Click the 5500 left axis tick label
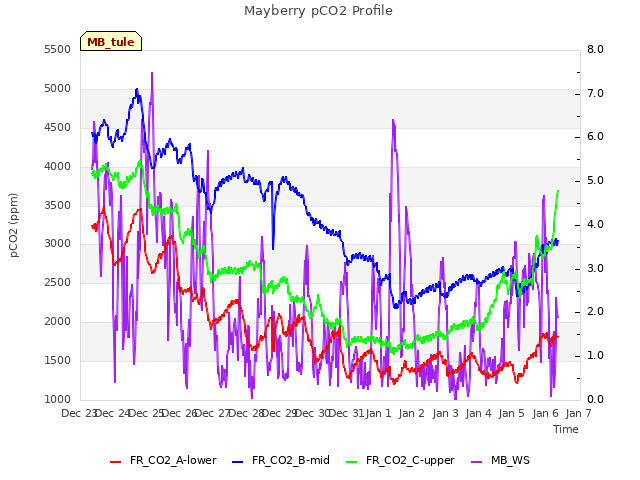Viewport: 640px width, 480px height. coord(58,49)
